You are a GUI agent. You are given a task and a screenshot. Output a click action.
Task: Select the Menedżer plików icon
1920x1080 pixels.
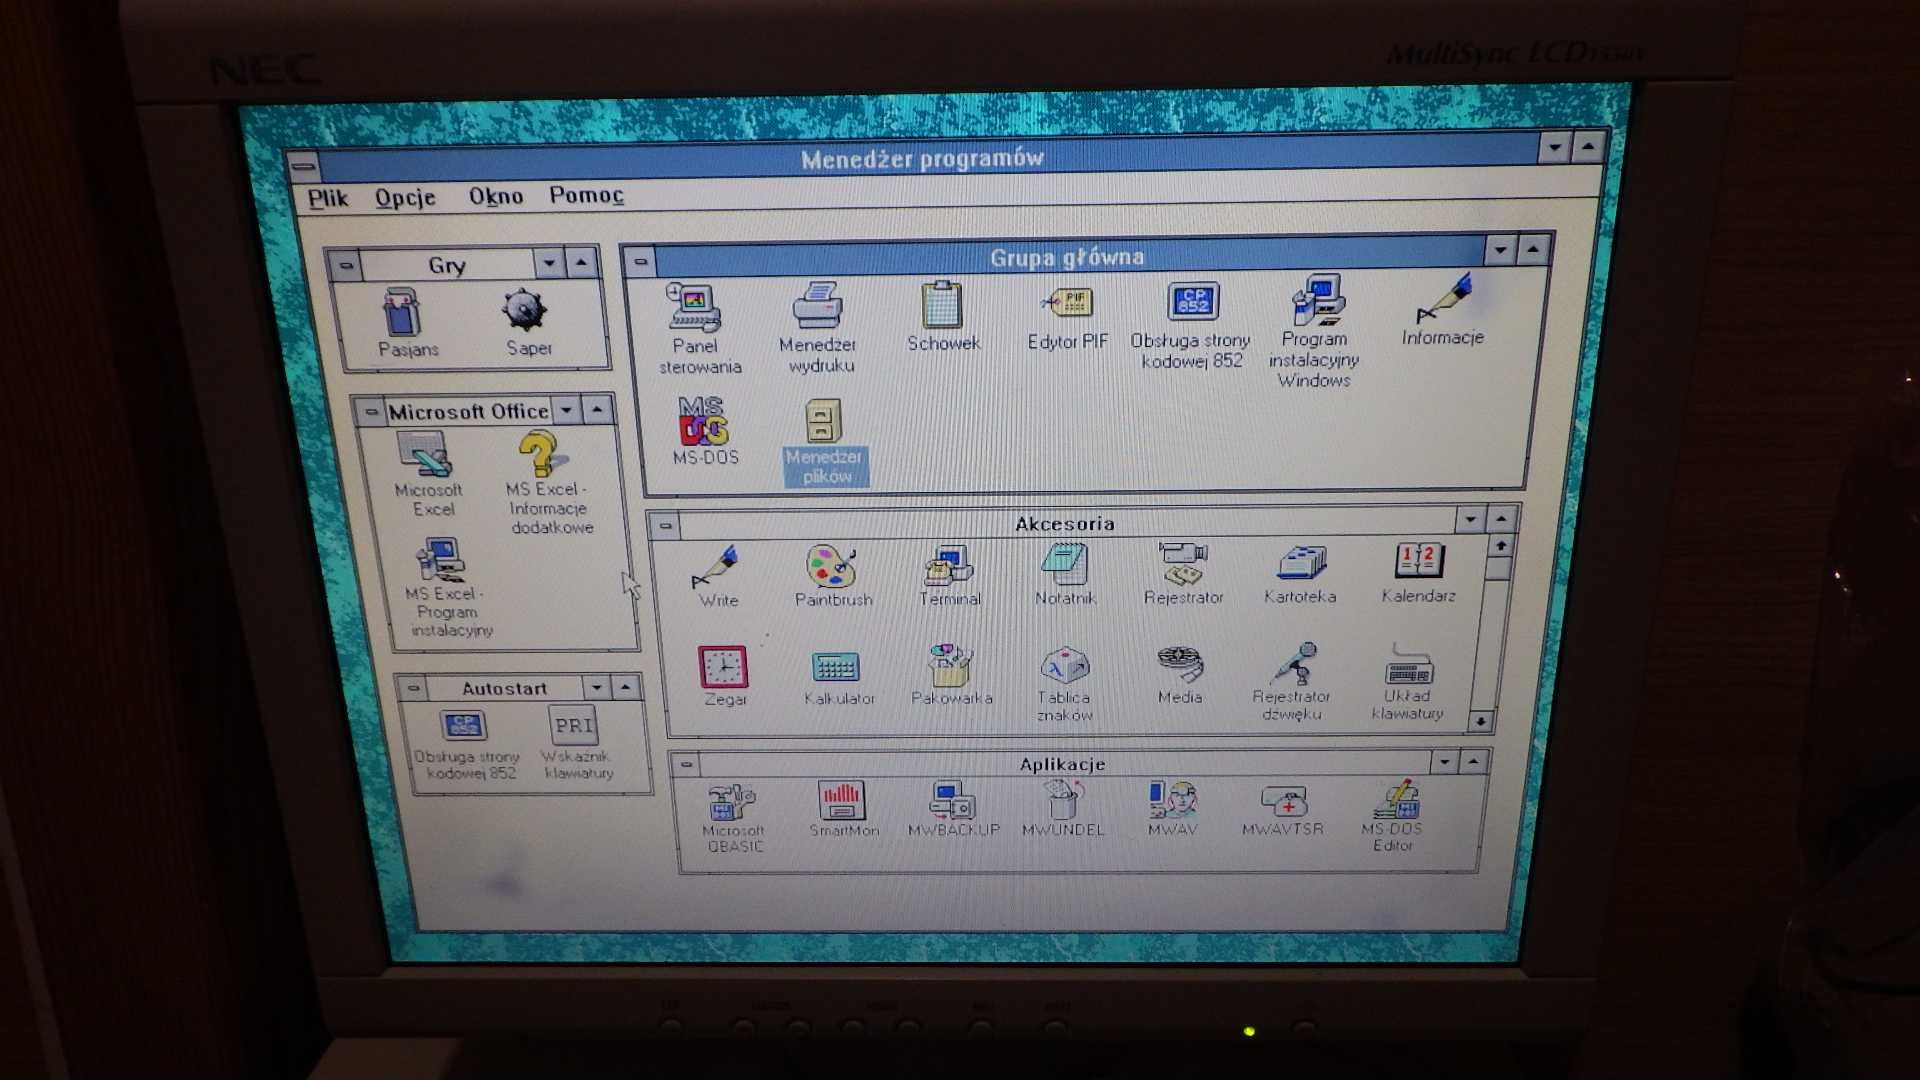click(x=824, y=421)
